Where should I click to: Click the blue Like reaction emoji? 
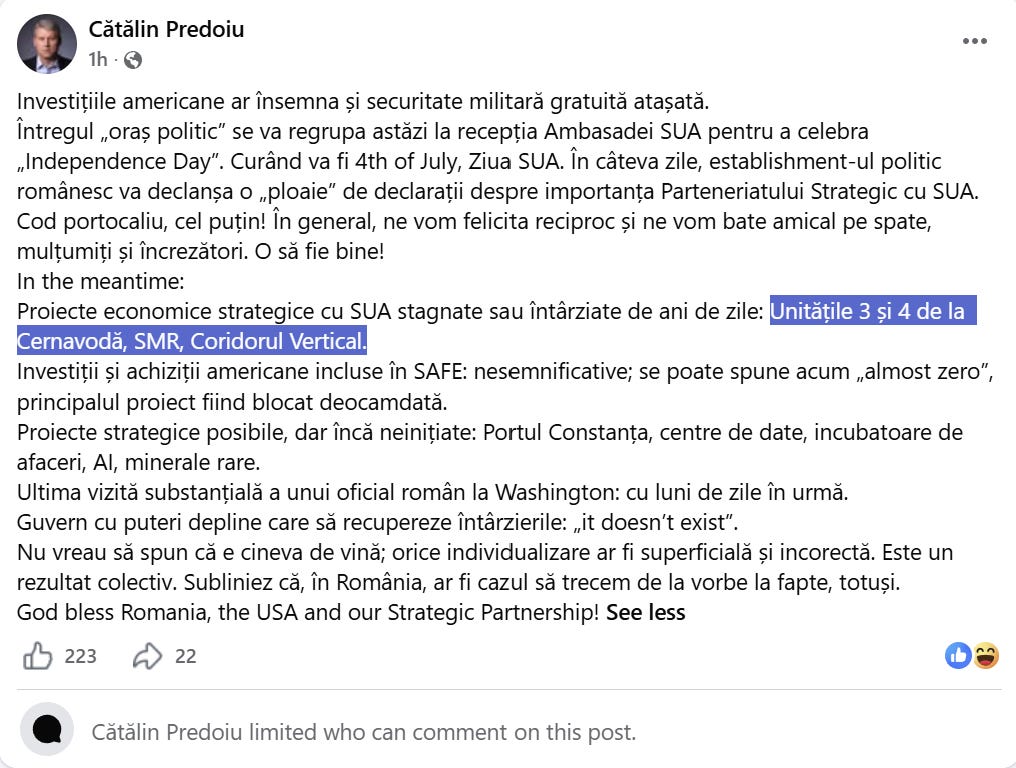(958, 656)
